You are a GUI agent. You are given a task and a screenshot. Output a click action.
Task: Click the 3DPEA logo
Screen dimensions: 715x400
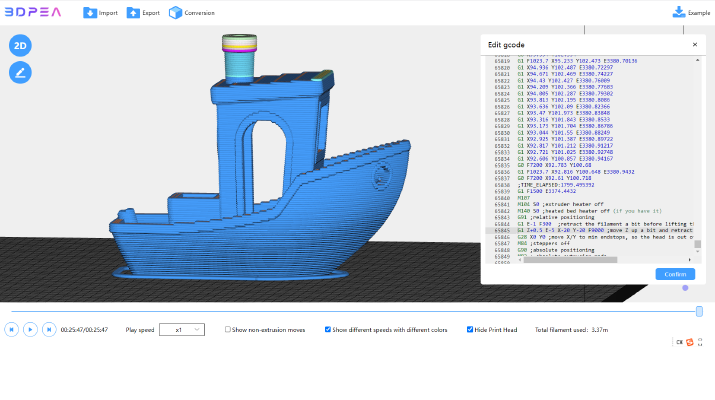tap(33, 12)
